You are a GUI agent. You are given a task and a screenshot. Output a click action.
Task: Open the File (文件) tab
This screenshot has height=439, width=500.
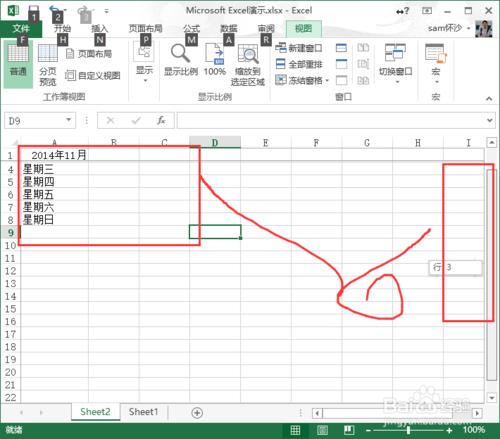pos(21,29)
